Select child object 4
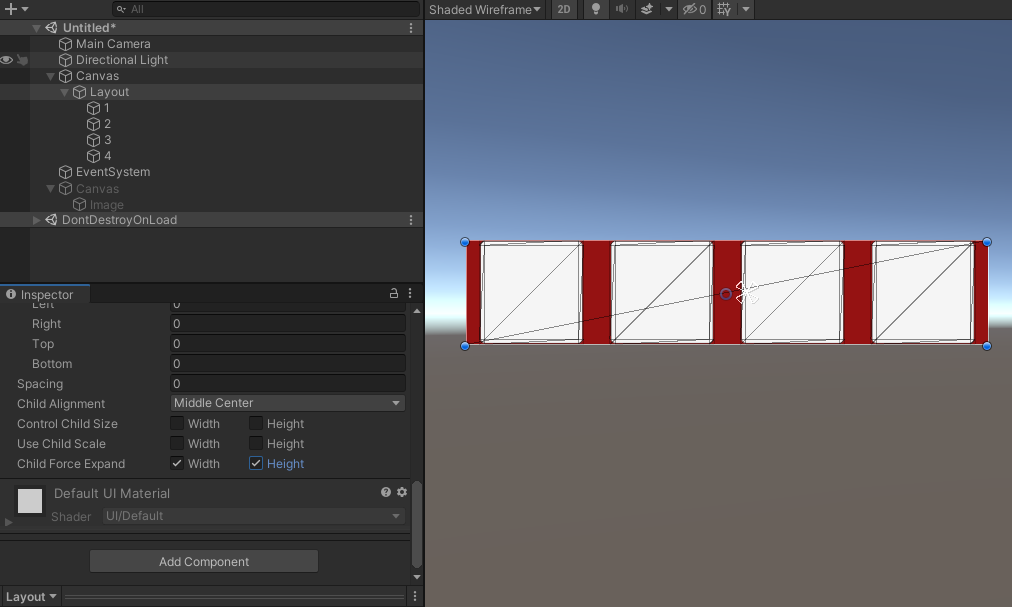Screen dimensions: 1012x607 point(107,156)
